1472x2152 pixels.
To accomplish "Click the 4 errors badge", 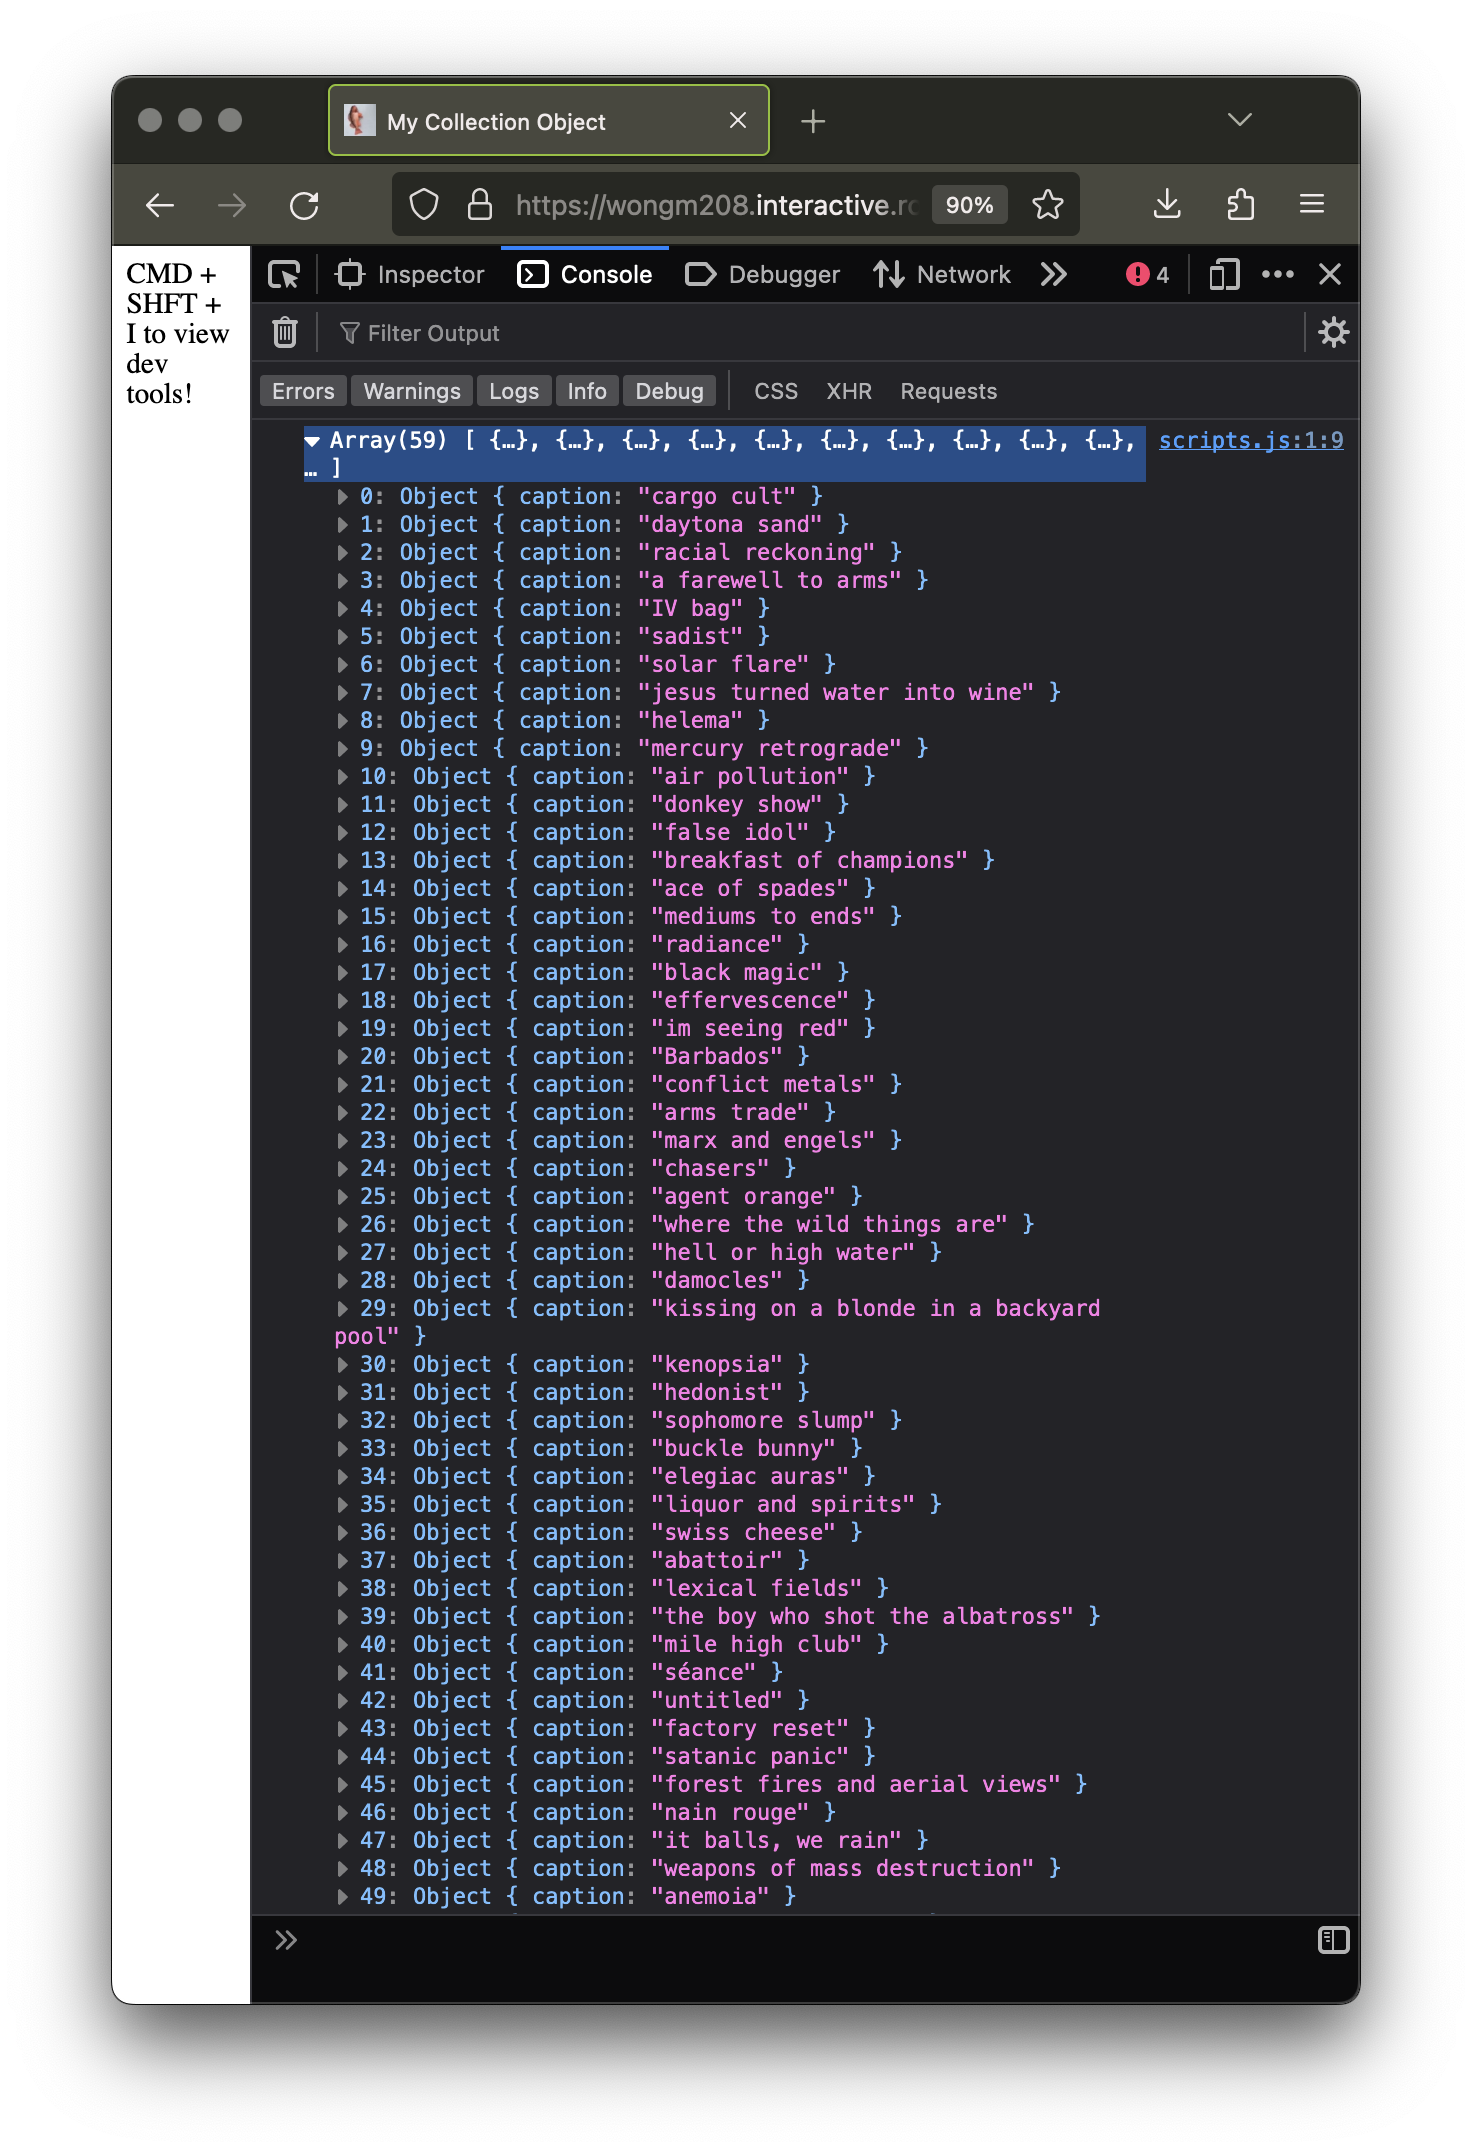I will (1147, 274).
